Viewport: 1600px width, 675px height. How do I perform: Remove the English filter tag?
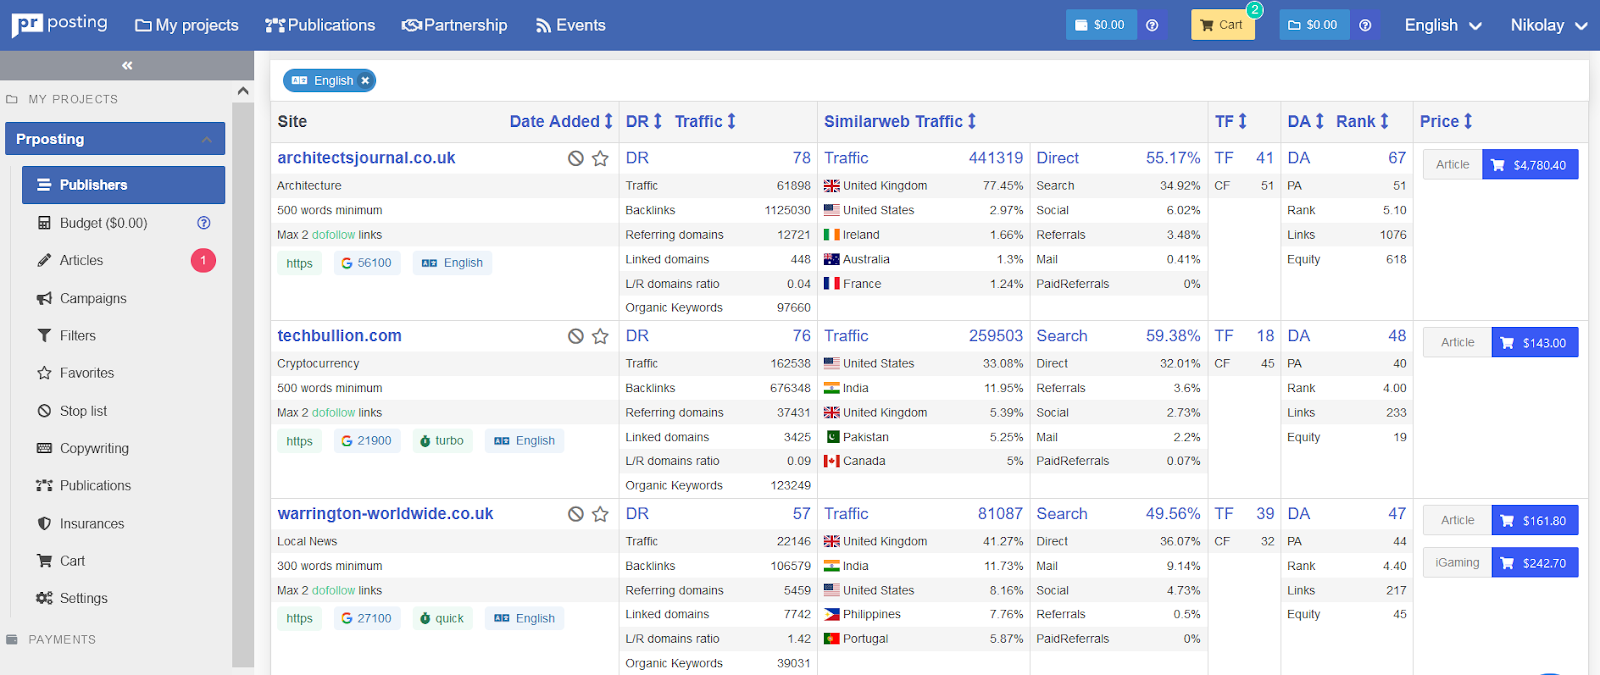[365, 81]
